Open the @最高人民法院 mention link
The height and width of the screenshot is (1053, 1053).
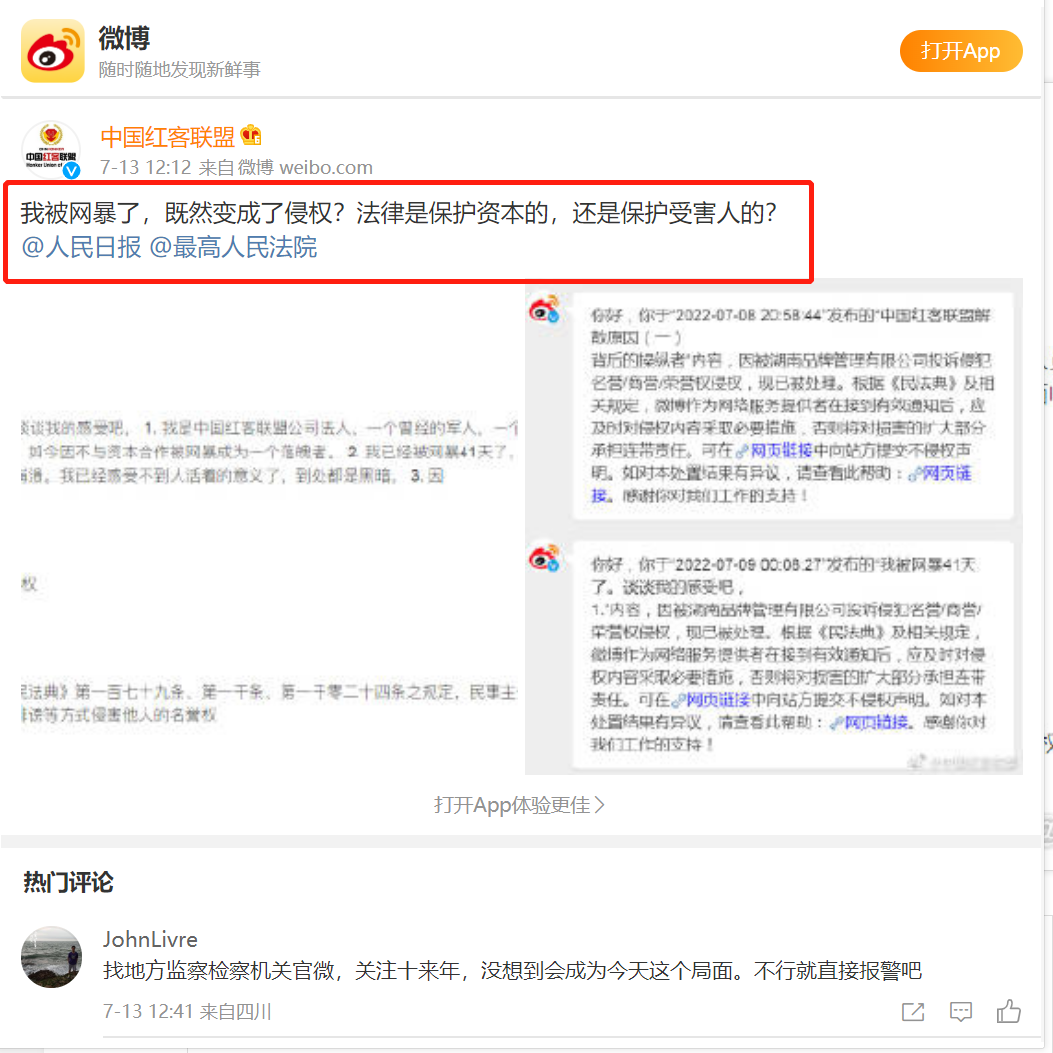pyautogui.click(x=233, y=247)
